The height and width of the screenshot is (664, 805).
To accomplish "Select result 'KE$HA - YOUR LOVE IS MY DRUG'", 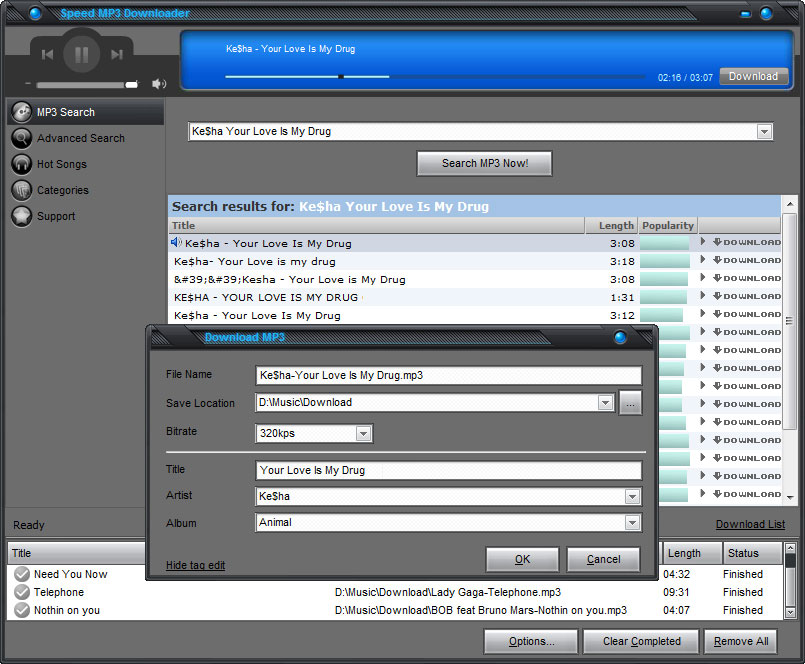I will [266, 297].
